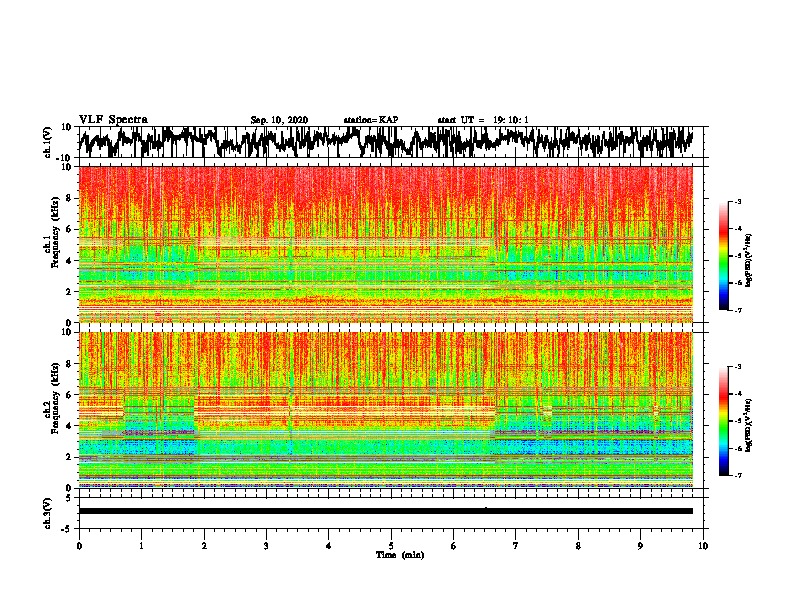Click the "4" tick on the time axis
The image size is (792, 612).
pyautogui.click(x=329, y=546)
